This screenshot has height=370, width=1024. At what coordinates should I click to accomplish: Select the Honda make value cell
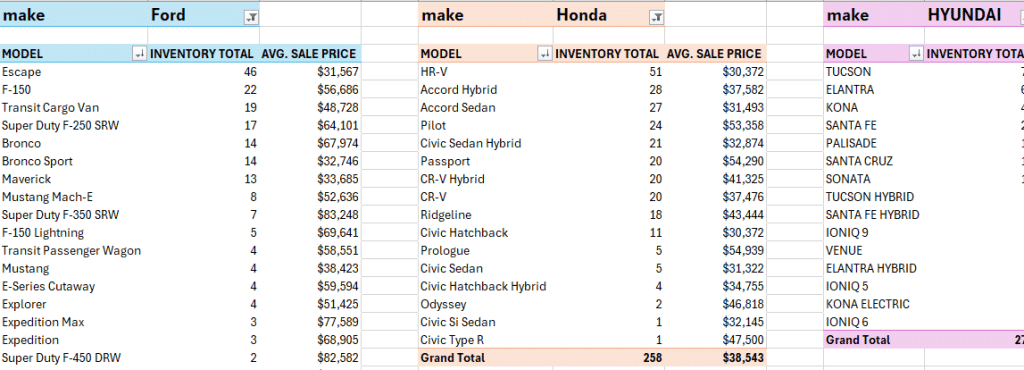(x=609, y=15)
